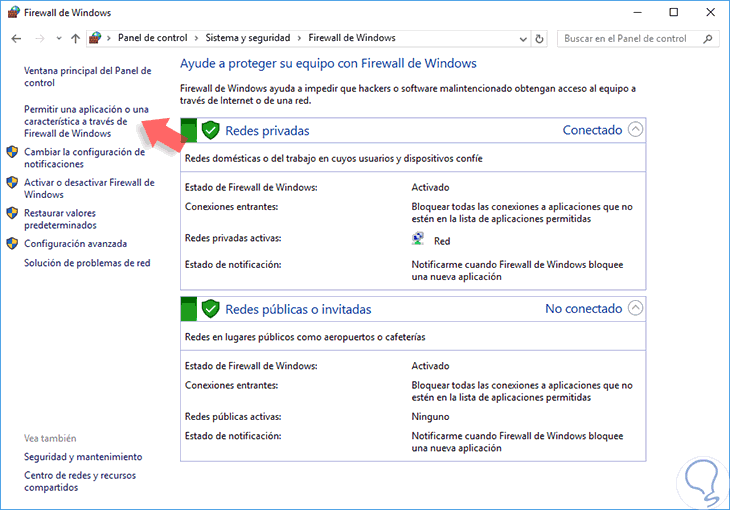Screen dimensions: 730x510
Task: Click green shield icon for Redes públicas
Action: coord(210,309)
